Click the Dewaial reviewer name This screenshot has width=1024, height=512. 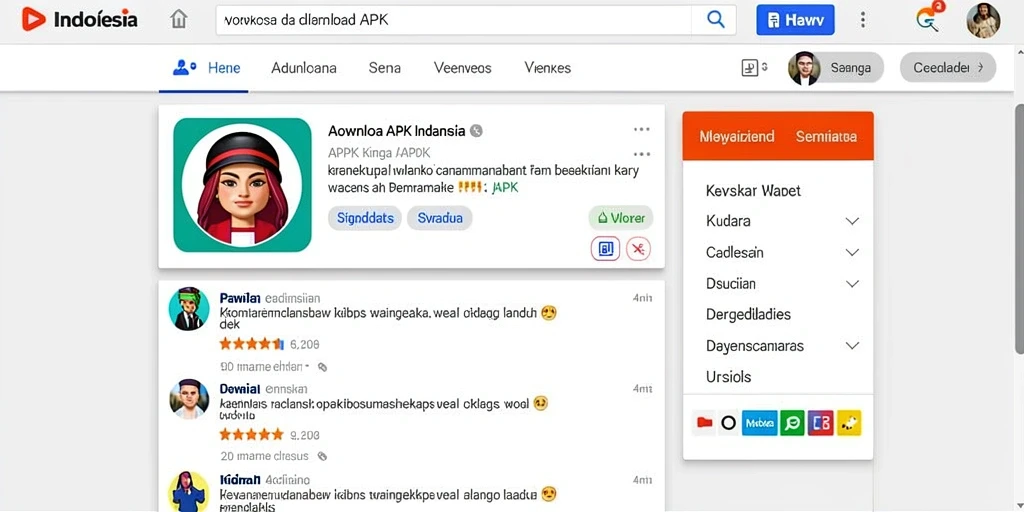tap(240, 389)
